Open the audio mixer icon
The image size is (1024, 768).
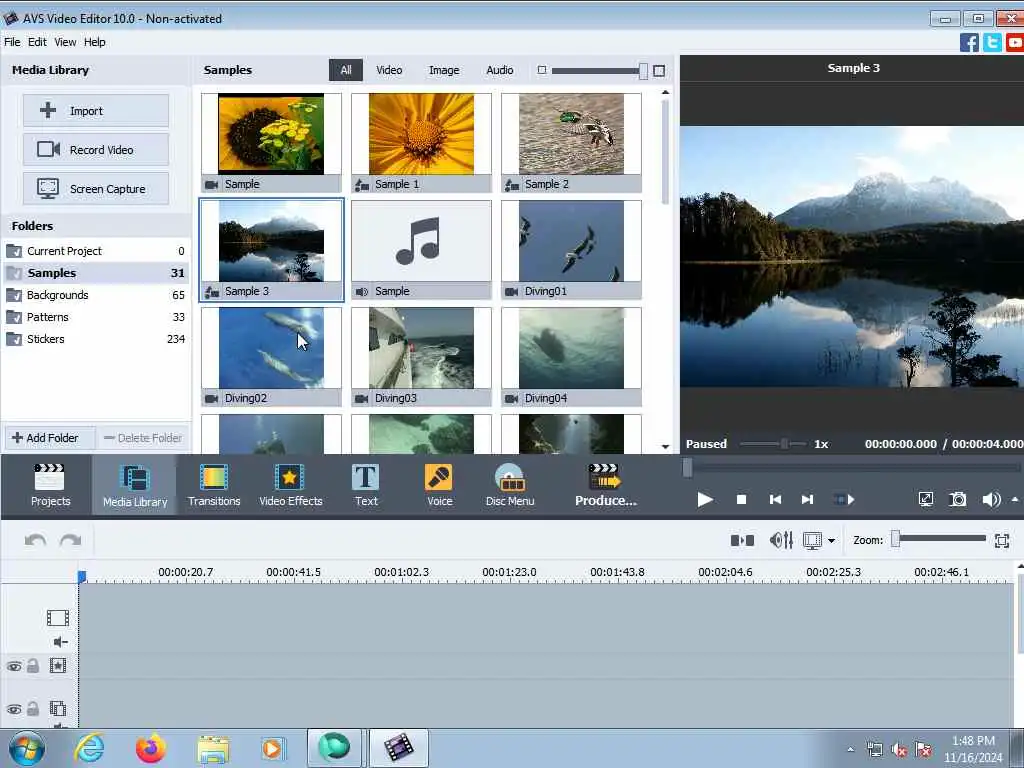781,540
